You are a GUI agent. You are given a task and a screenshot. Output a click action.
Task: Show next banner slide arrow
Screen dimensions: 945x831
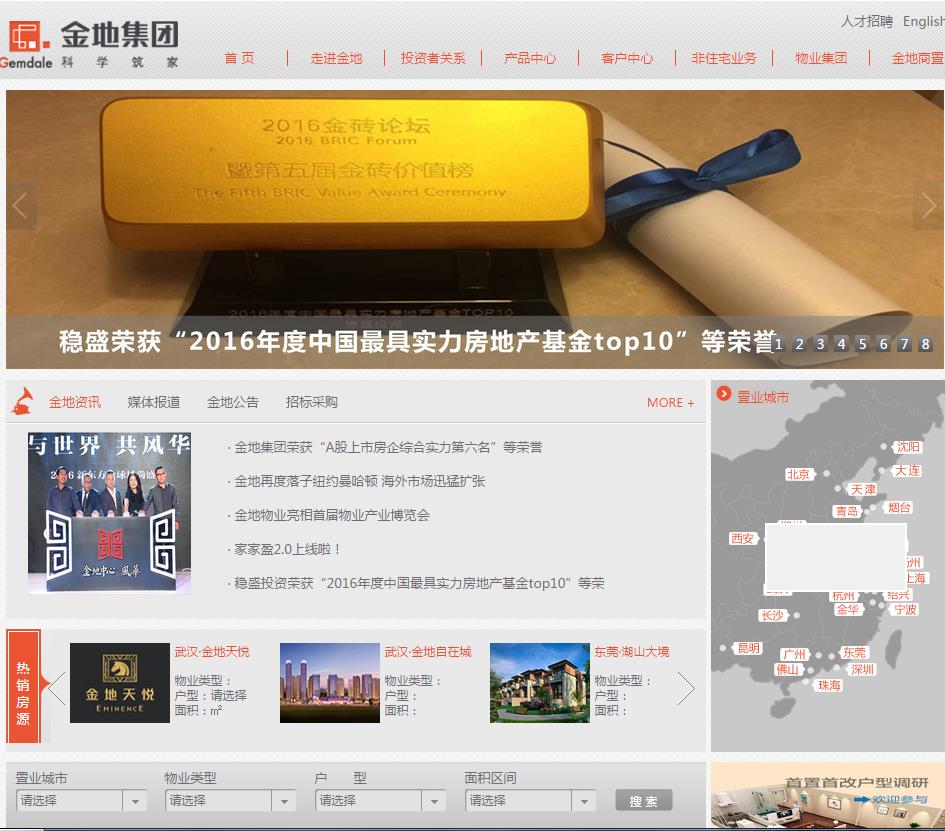(x=929, y=206)
